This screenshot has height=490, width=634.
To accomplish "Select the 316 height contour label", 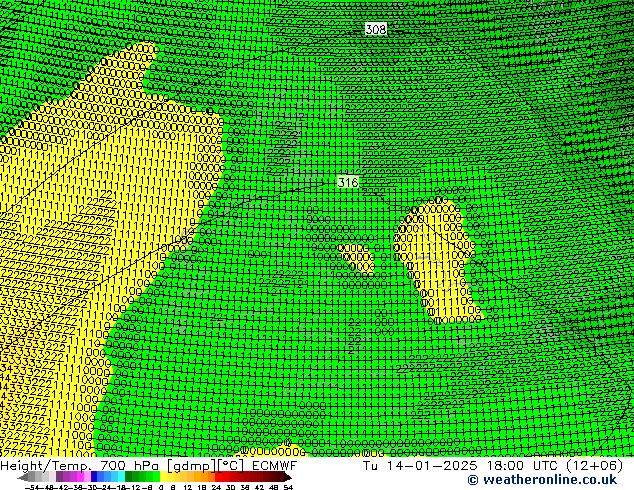I will (348, 182).
